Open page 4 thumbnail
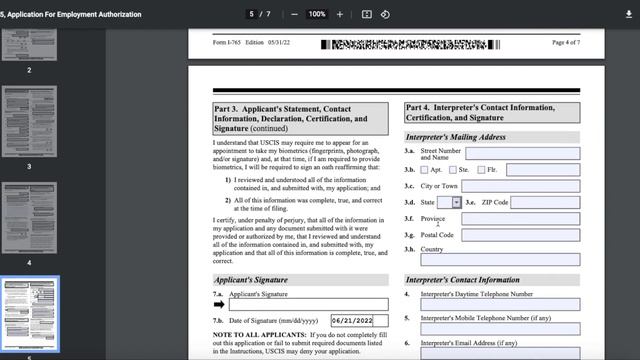The image size is (640, 360). point(29,218)
